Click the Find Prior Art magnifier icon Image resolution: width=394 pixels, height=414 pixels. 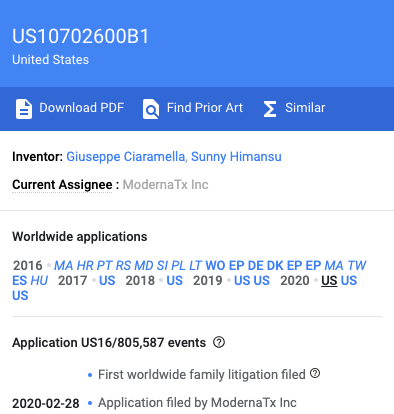pos(151,109)
